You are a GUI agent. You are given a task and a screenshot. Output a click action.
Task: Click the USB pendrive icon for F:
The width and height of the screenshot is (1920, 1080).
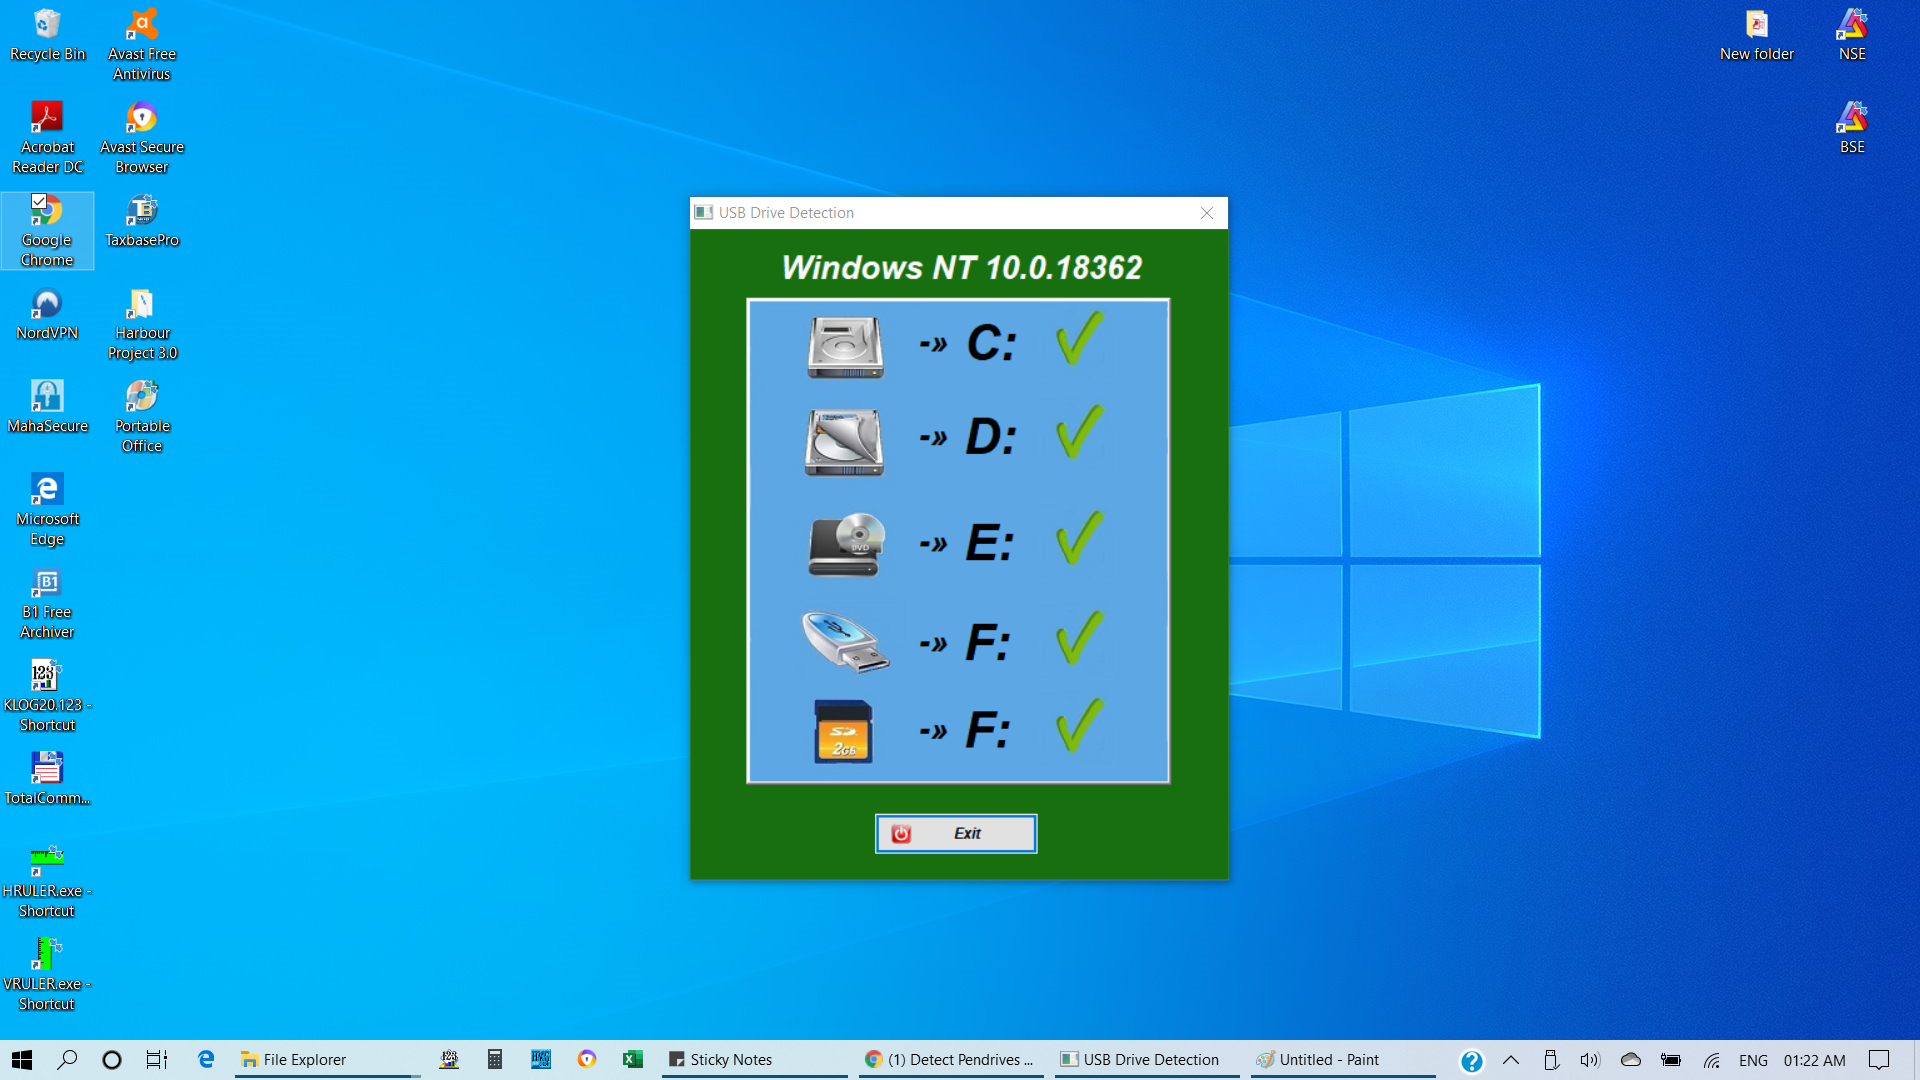click(x=845, y=640)
